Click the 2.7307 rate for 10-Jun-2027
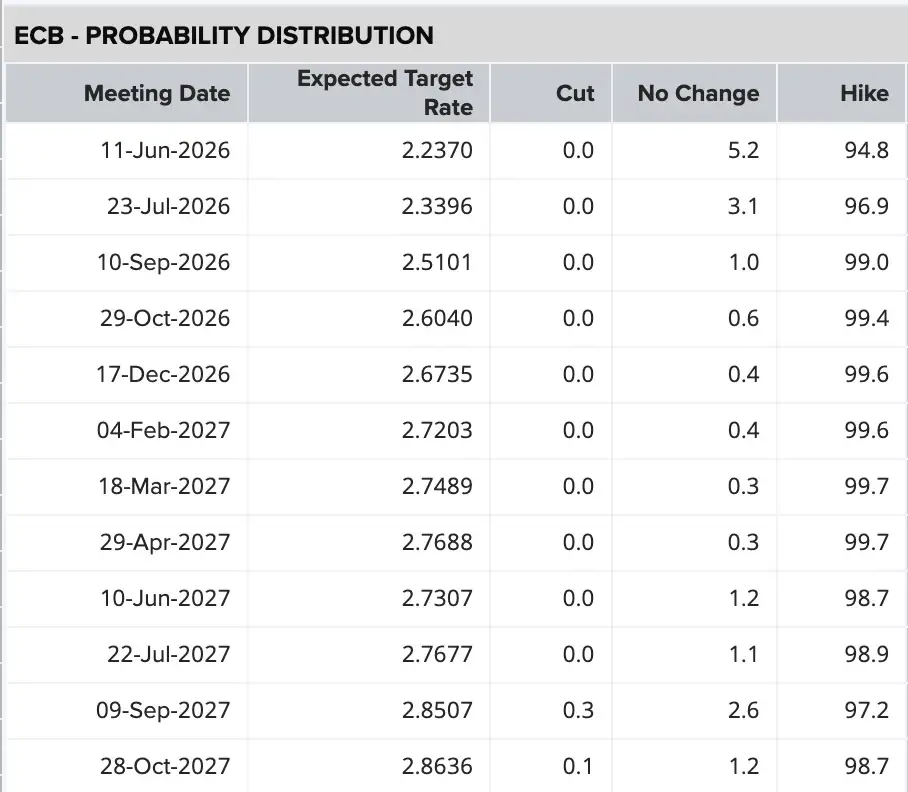908x792 pixels. 437,598
